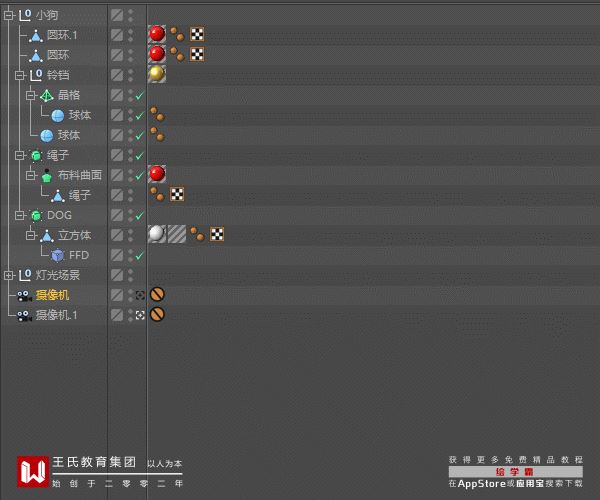Click the checkerboard UVW tag on 圆环 row

[x=197, y=54]
